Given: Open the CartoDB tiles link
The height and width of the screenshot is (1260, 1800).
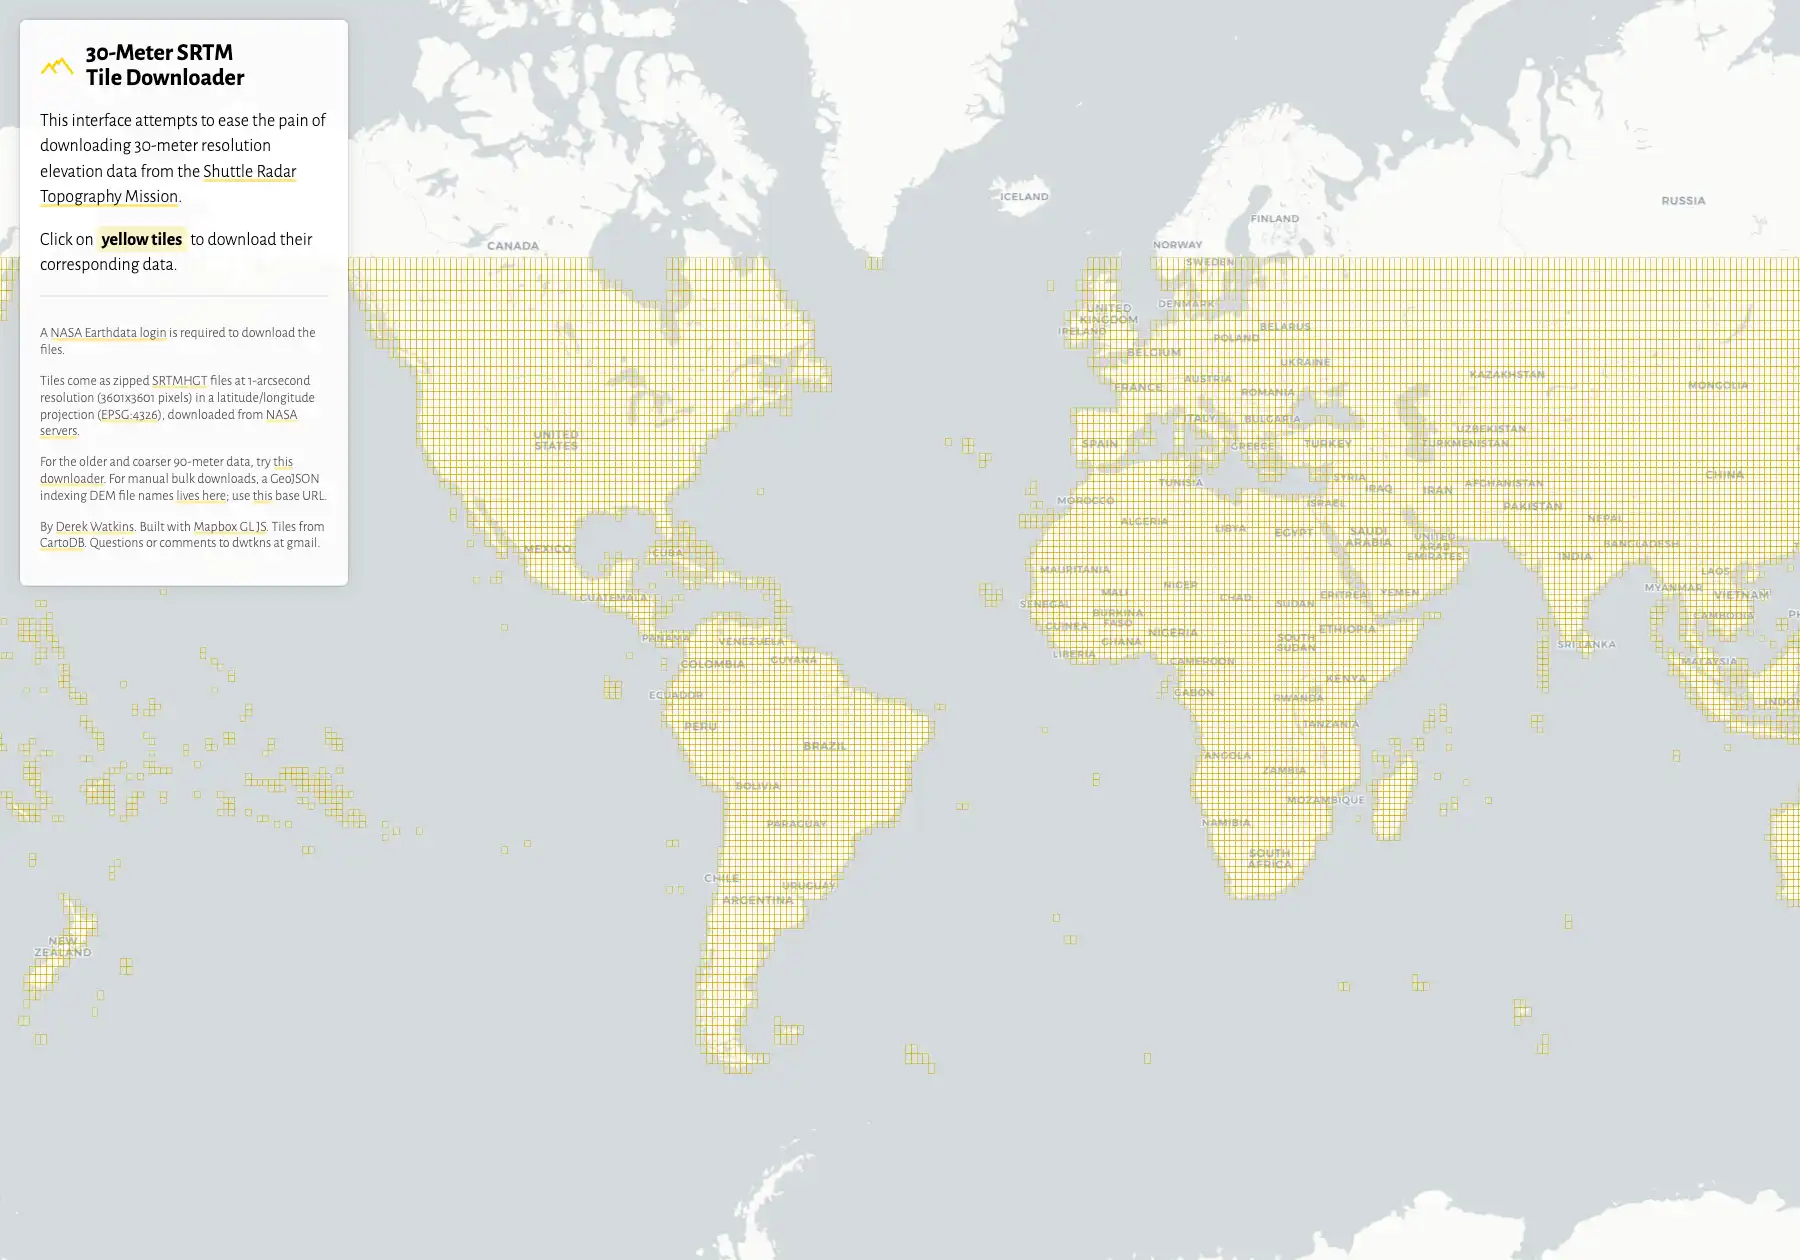Looking at the screenshot, I should coord(62,543).
